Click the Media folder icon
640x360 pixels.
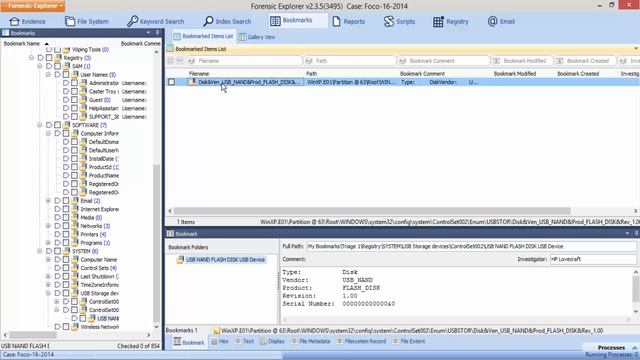(75, 218)
